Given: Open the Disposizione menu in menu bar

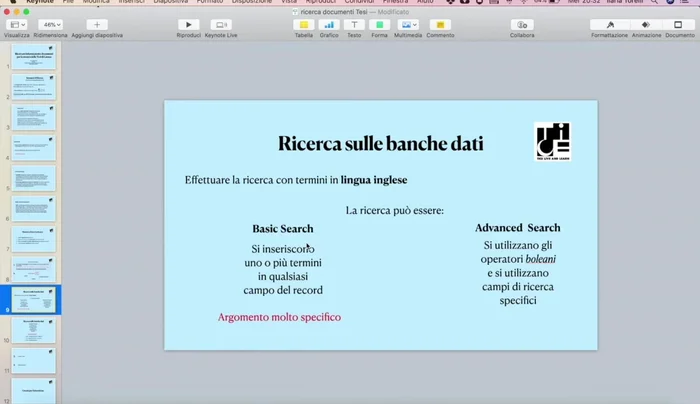Looking at the screenshot, I should click(251, 2).
